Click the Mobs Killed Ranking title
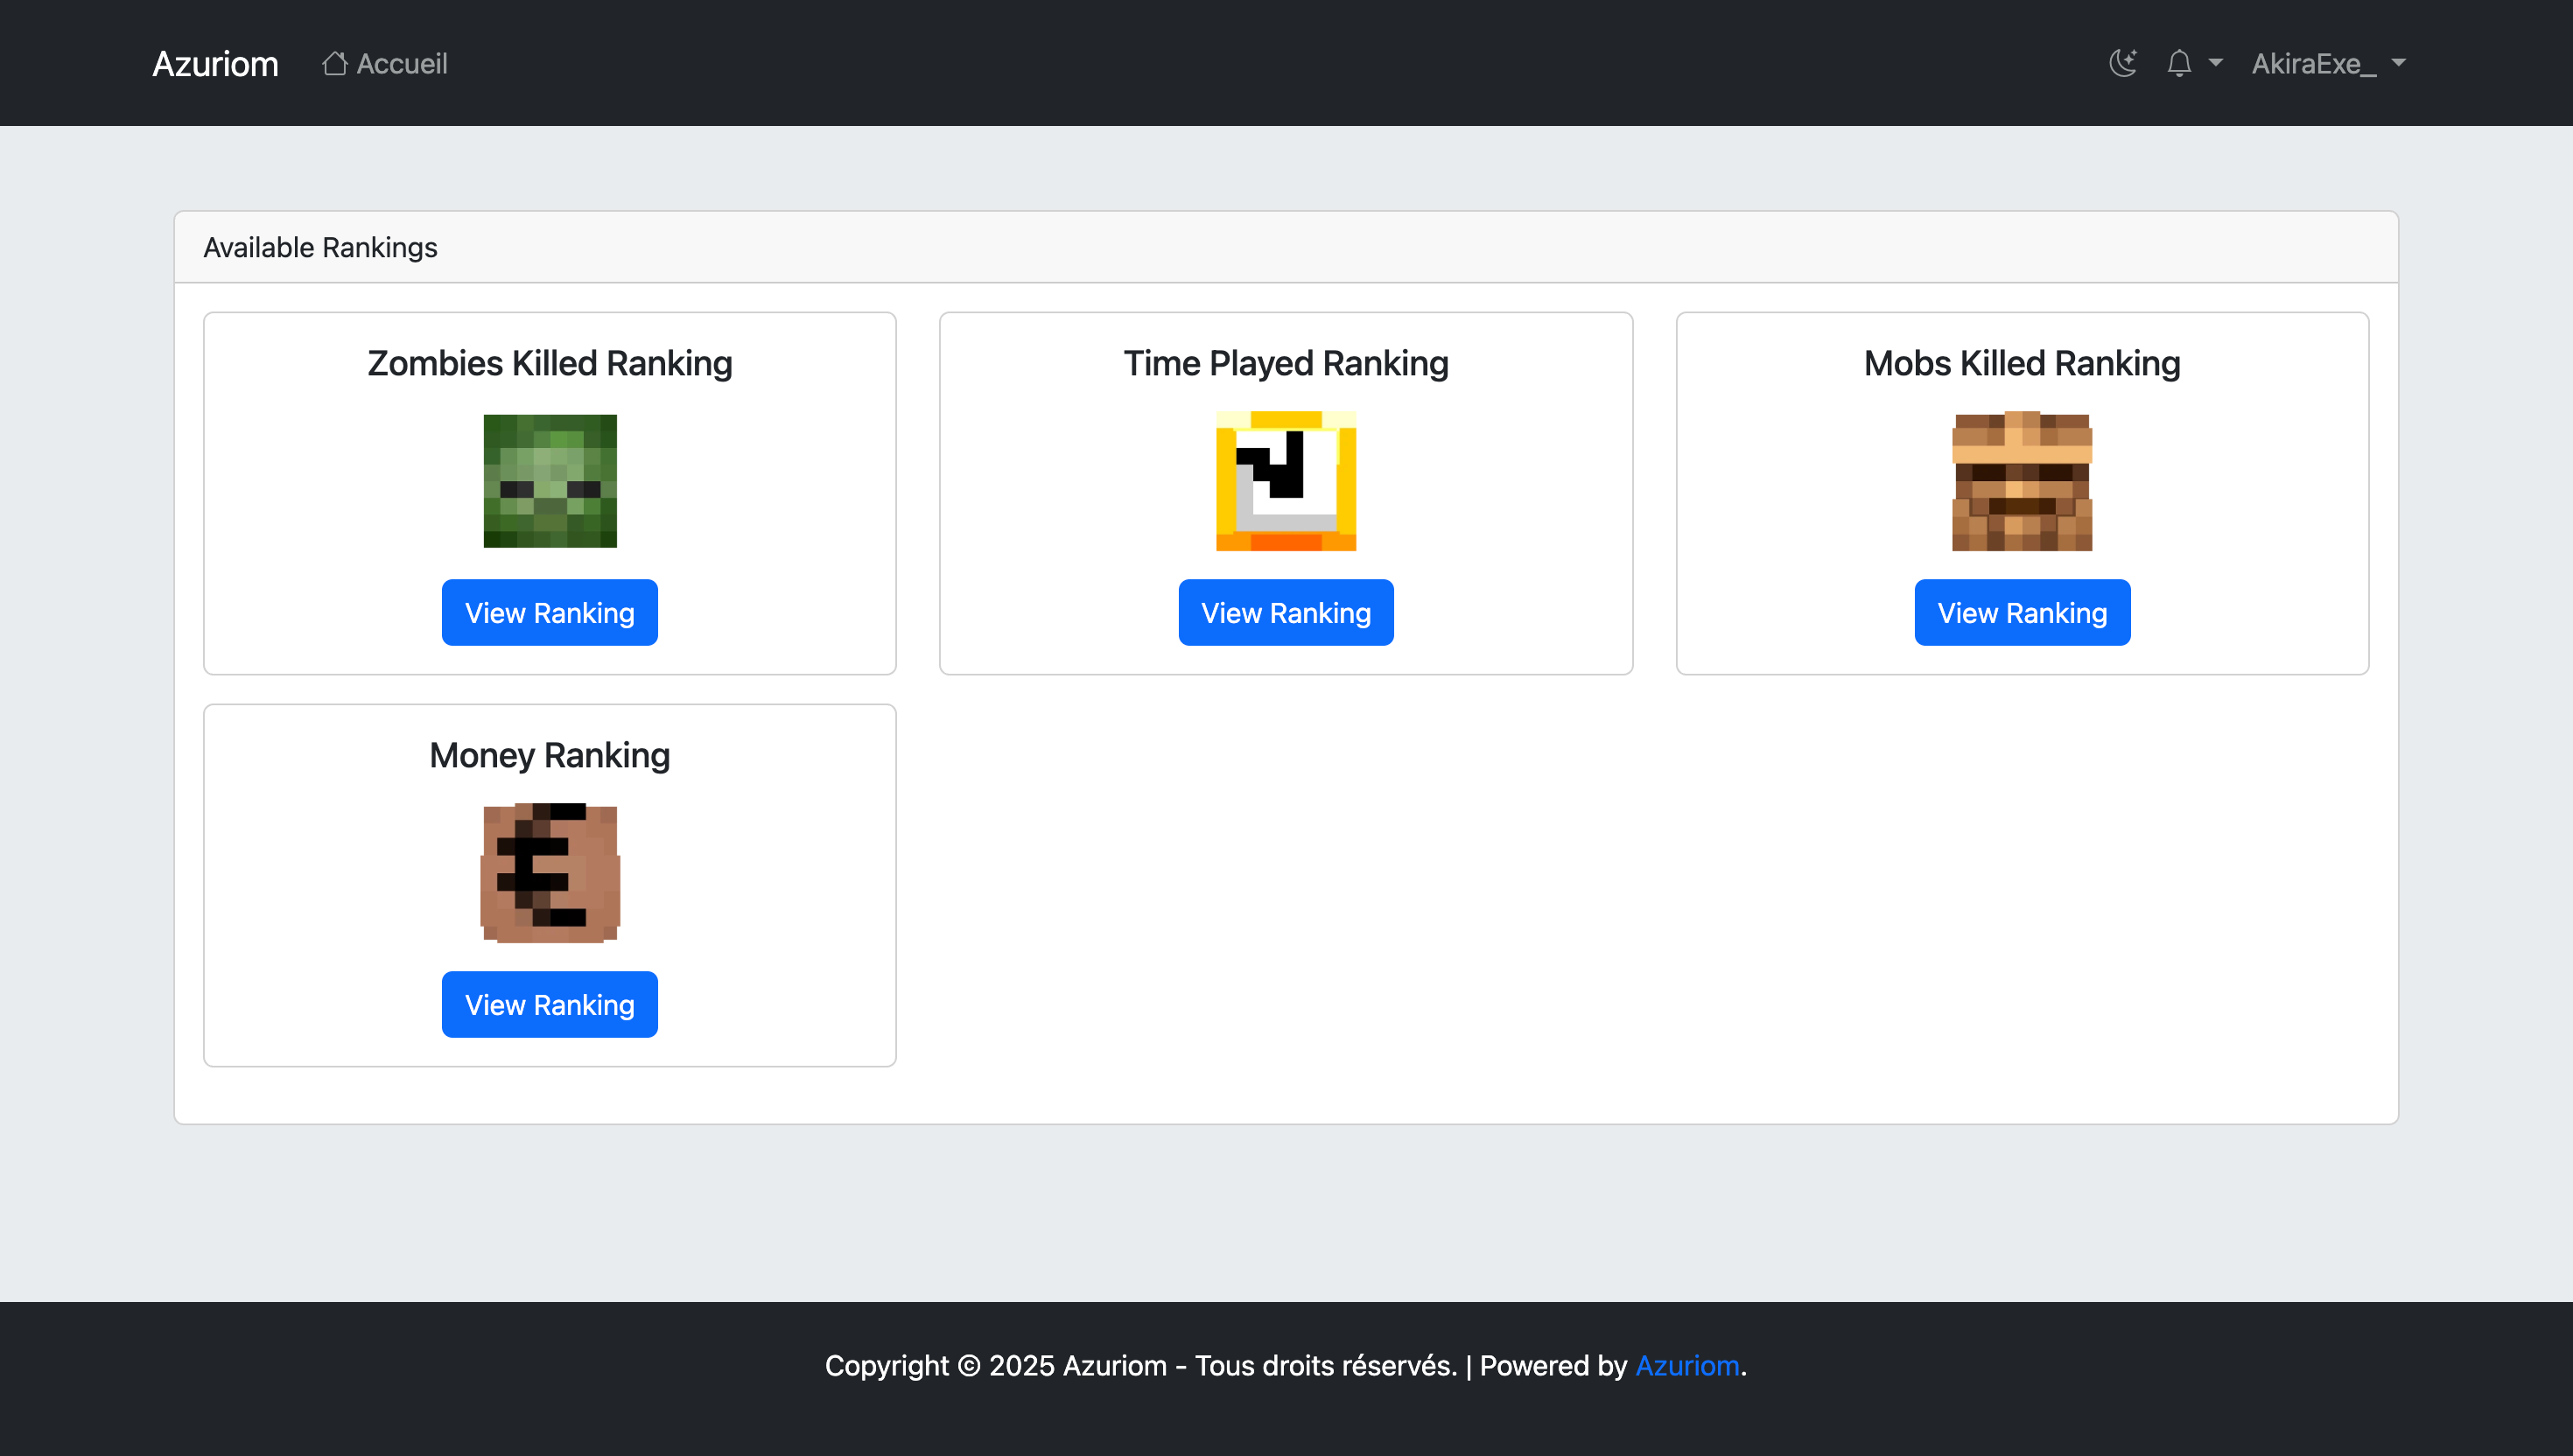The image size is (2573, 1456). pos(2022,363)
